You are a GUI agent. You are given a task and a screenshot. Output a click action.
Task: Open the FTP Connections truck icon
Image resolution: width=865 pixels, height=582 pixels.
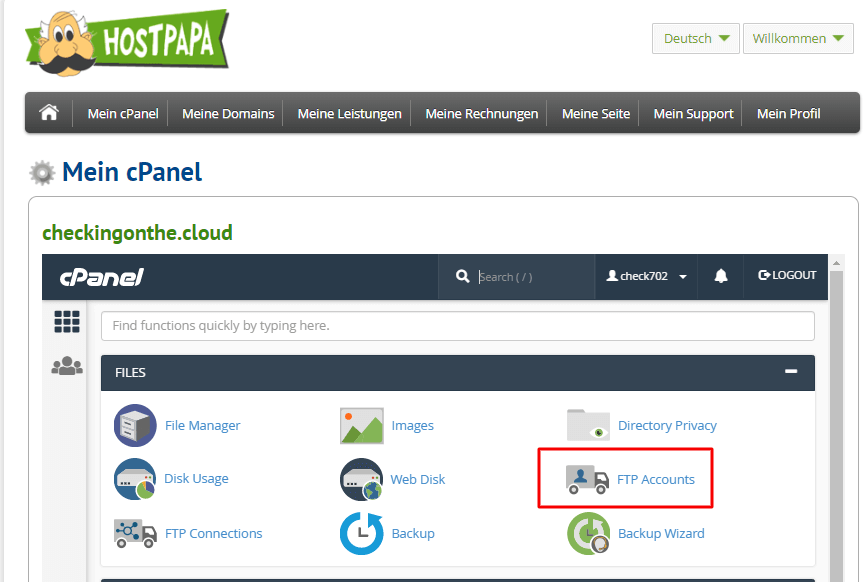click(x=135, y=533)
